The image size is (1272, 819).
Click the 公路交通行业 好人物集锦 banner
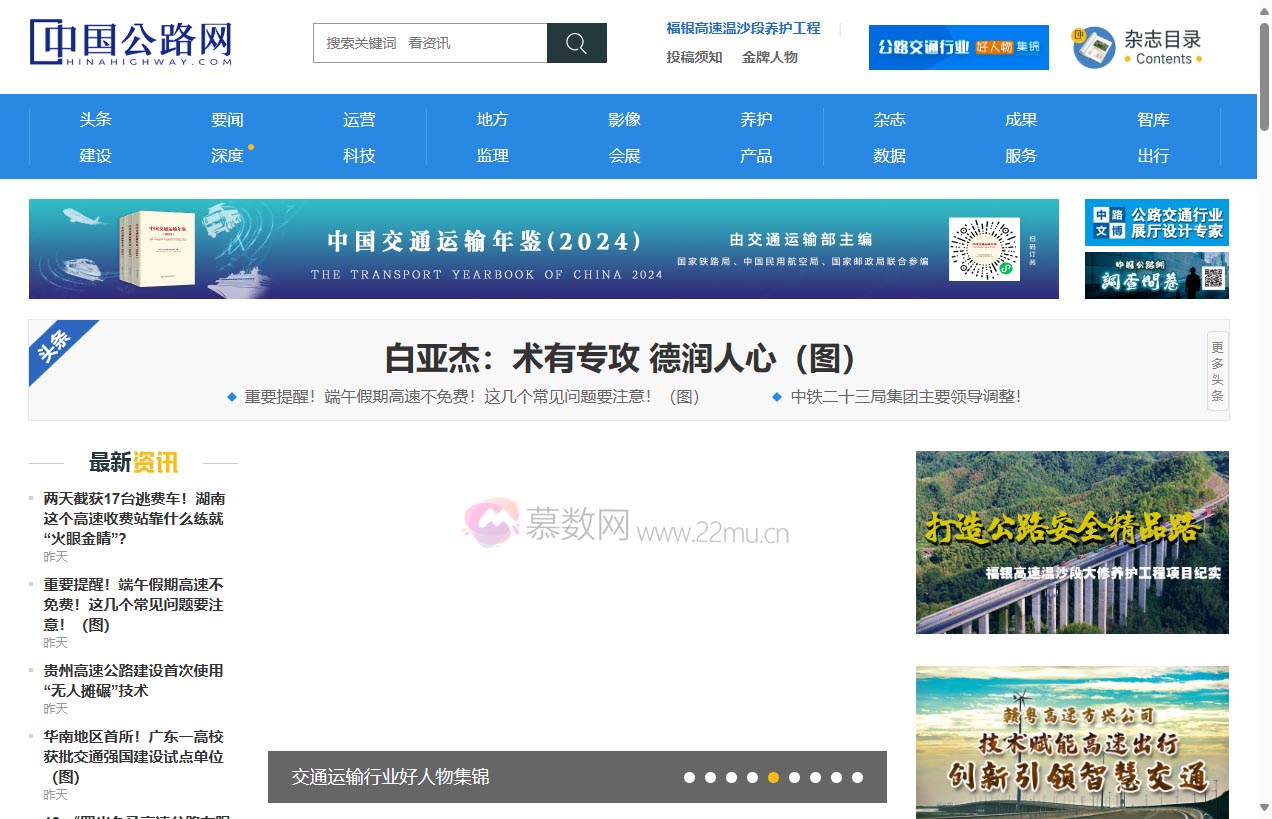958,47
